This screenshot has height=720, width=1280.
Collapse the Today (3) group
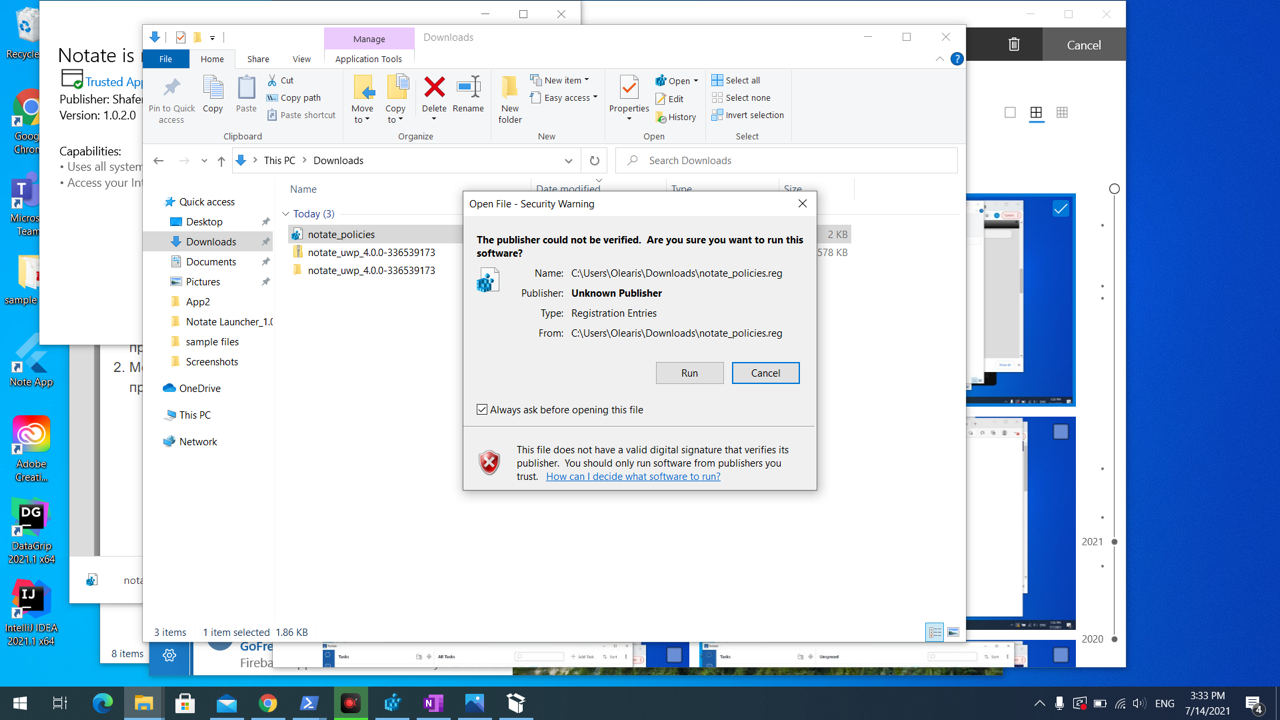point(286,214)
